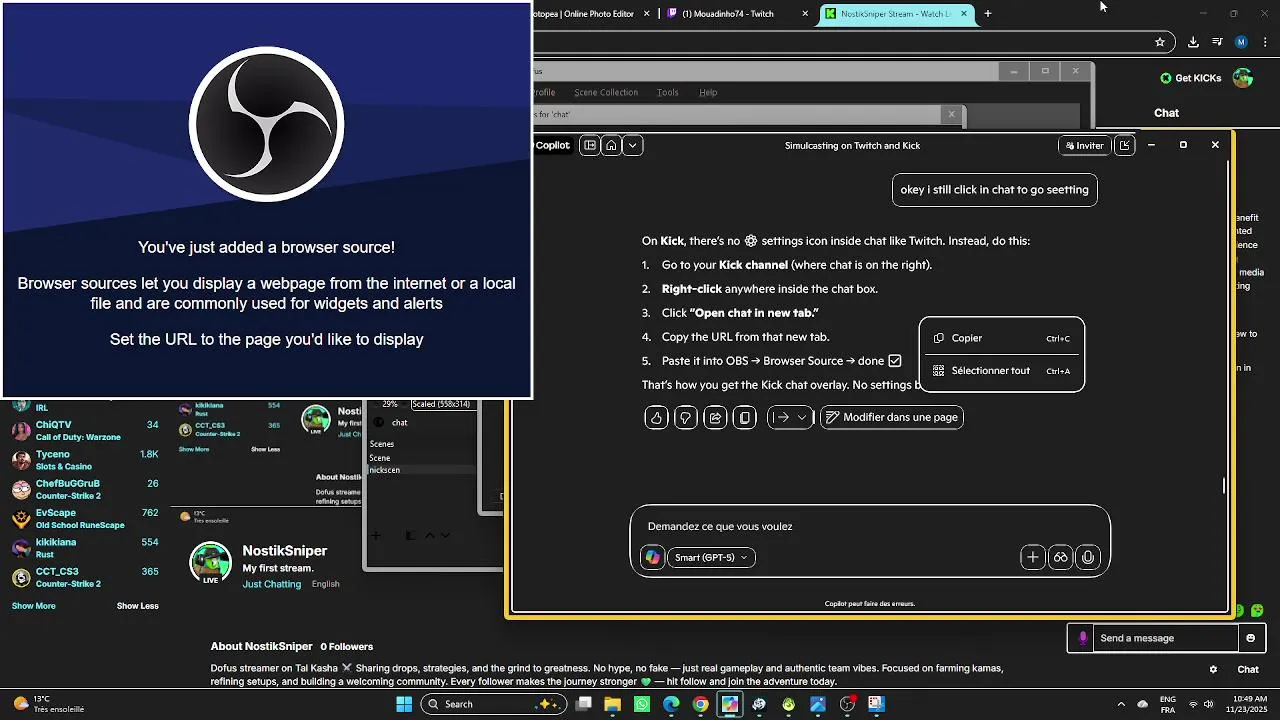Open Scene Collection menu in OBS
This screenshot has height=720, width=1280.
[x=605, y=92]
